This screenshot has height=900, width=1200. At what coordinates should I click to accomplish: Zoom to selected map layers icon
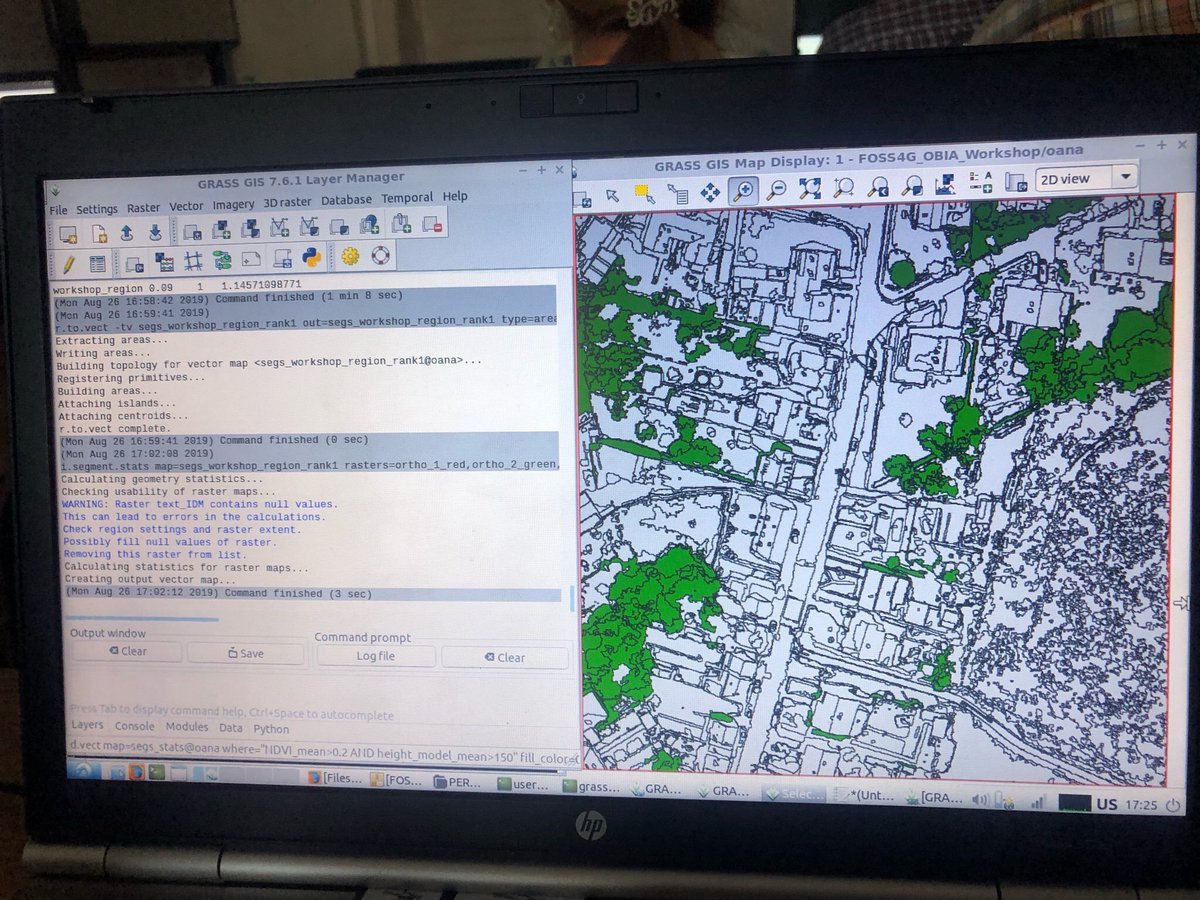(810, 188)
